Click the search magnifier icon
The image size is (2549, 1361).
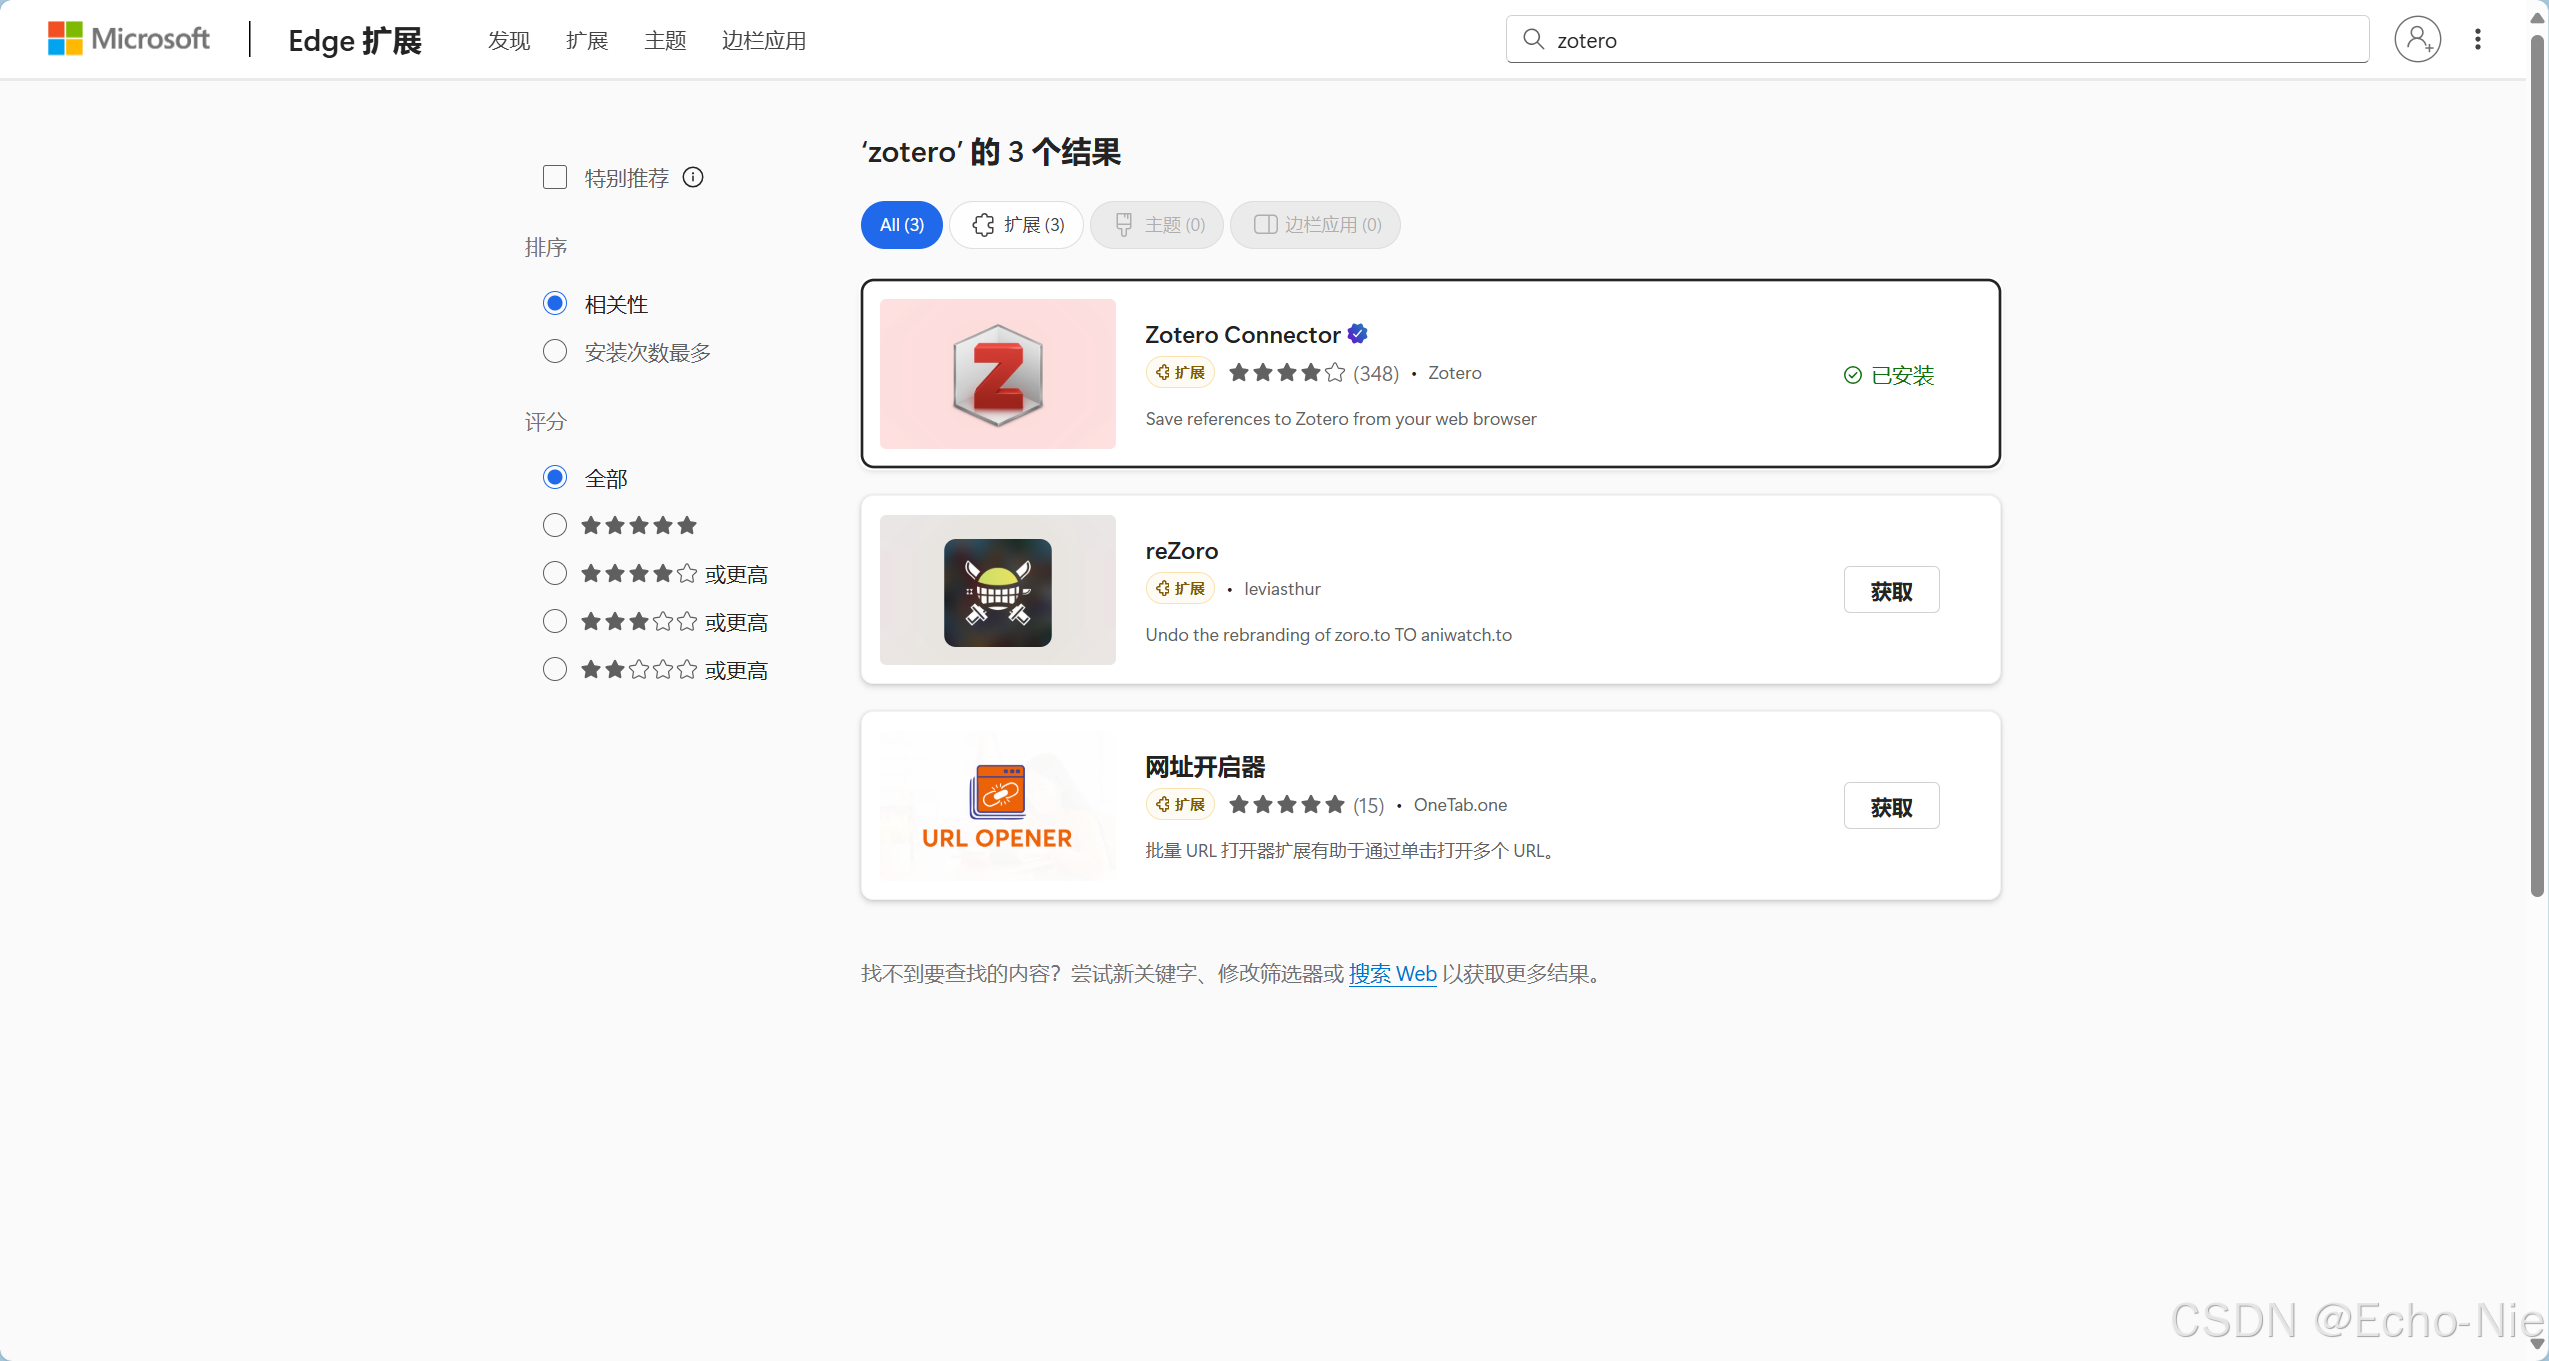coord(1532,39)
